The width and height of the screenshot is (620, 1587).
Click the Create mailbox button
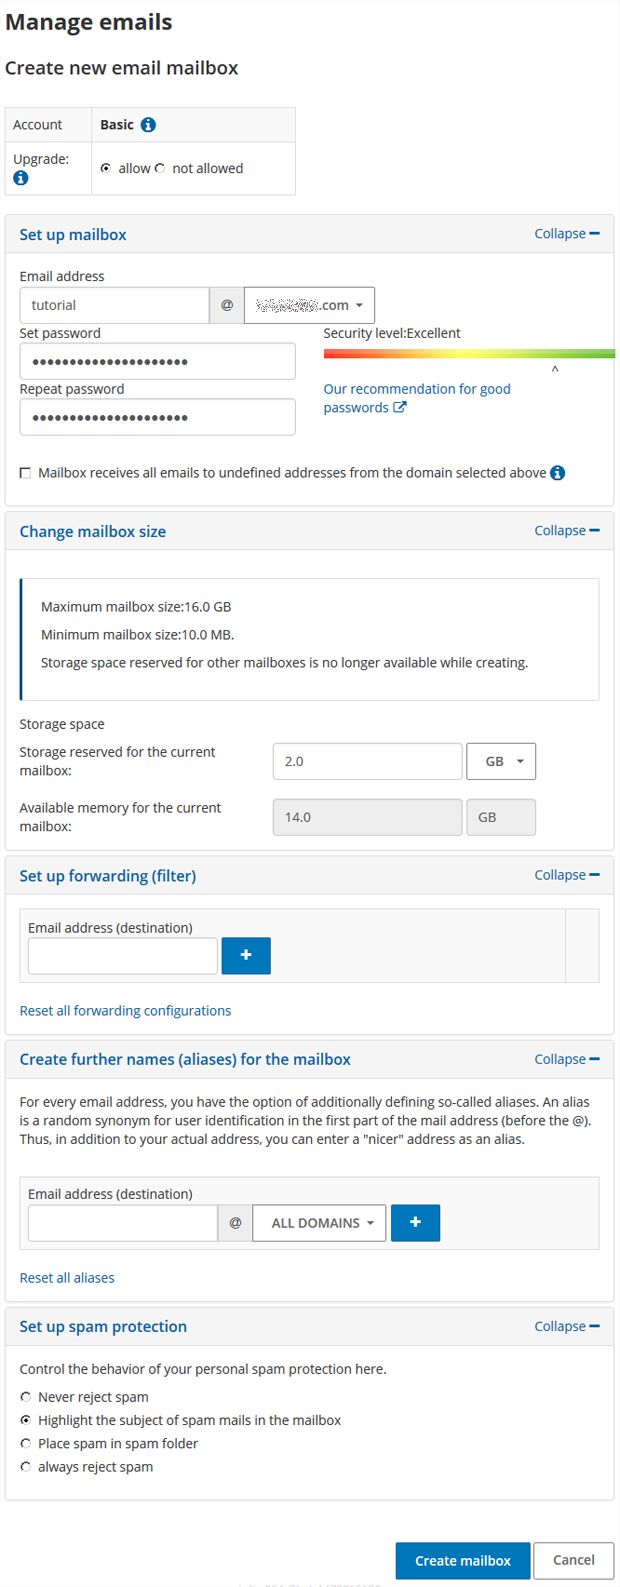pyautogui.click(x=462, y=1560)
